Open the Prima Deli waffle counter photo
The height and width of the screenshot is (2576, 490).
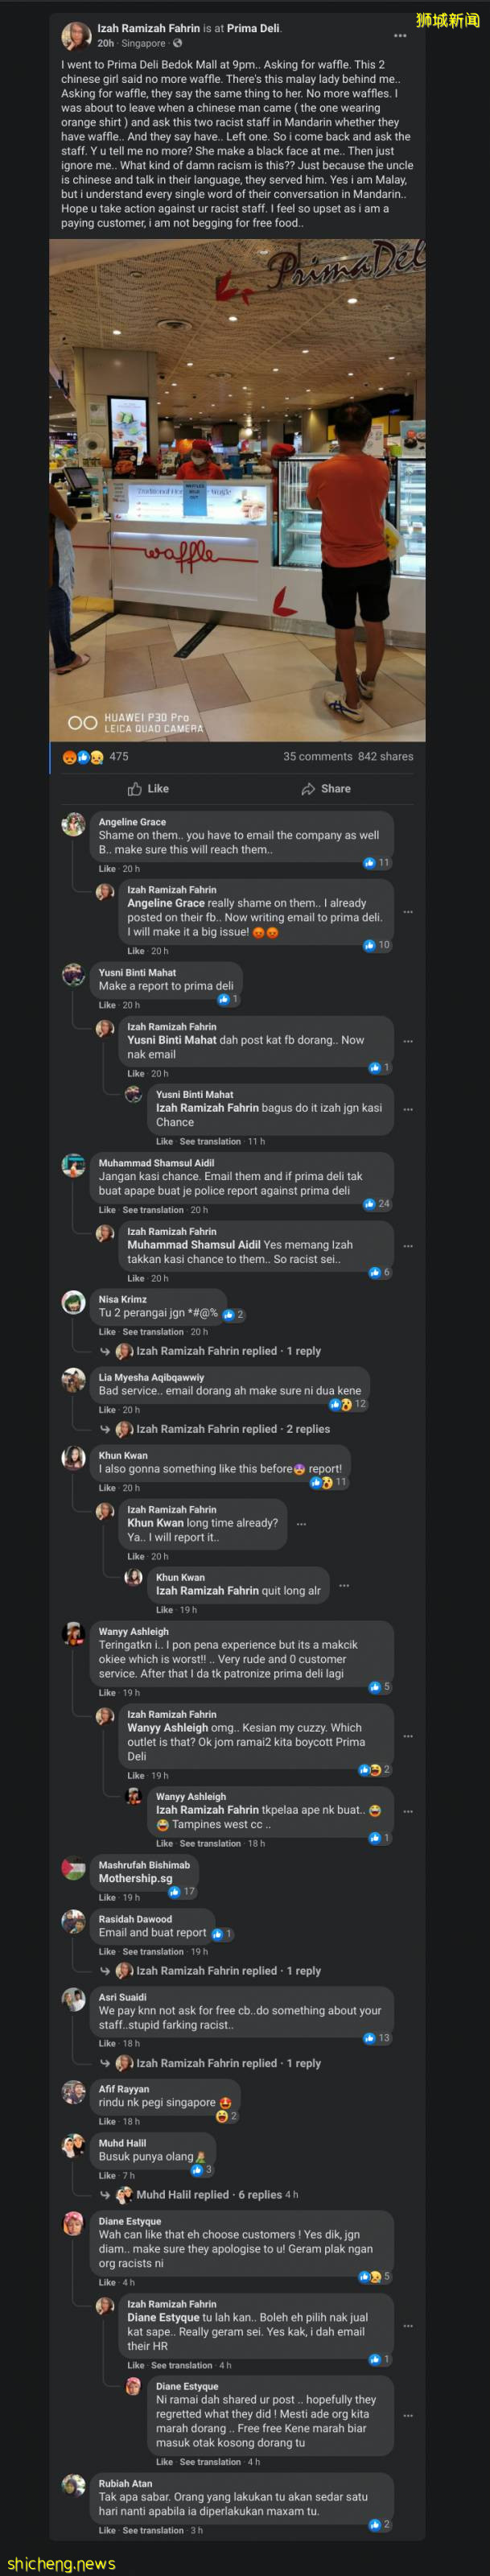point(237,490)
